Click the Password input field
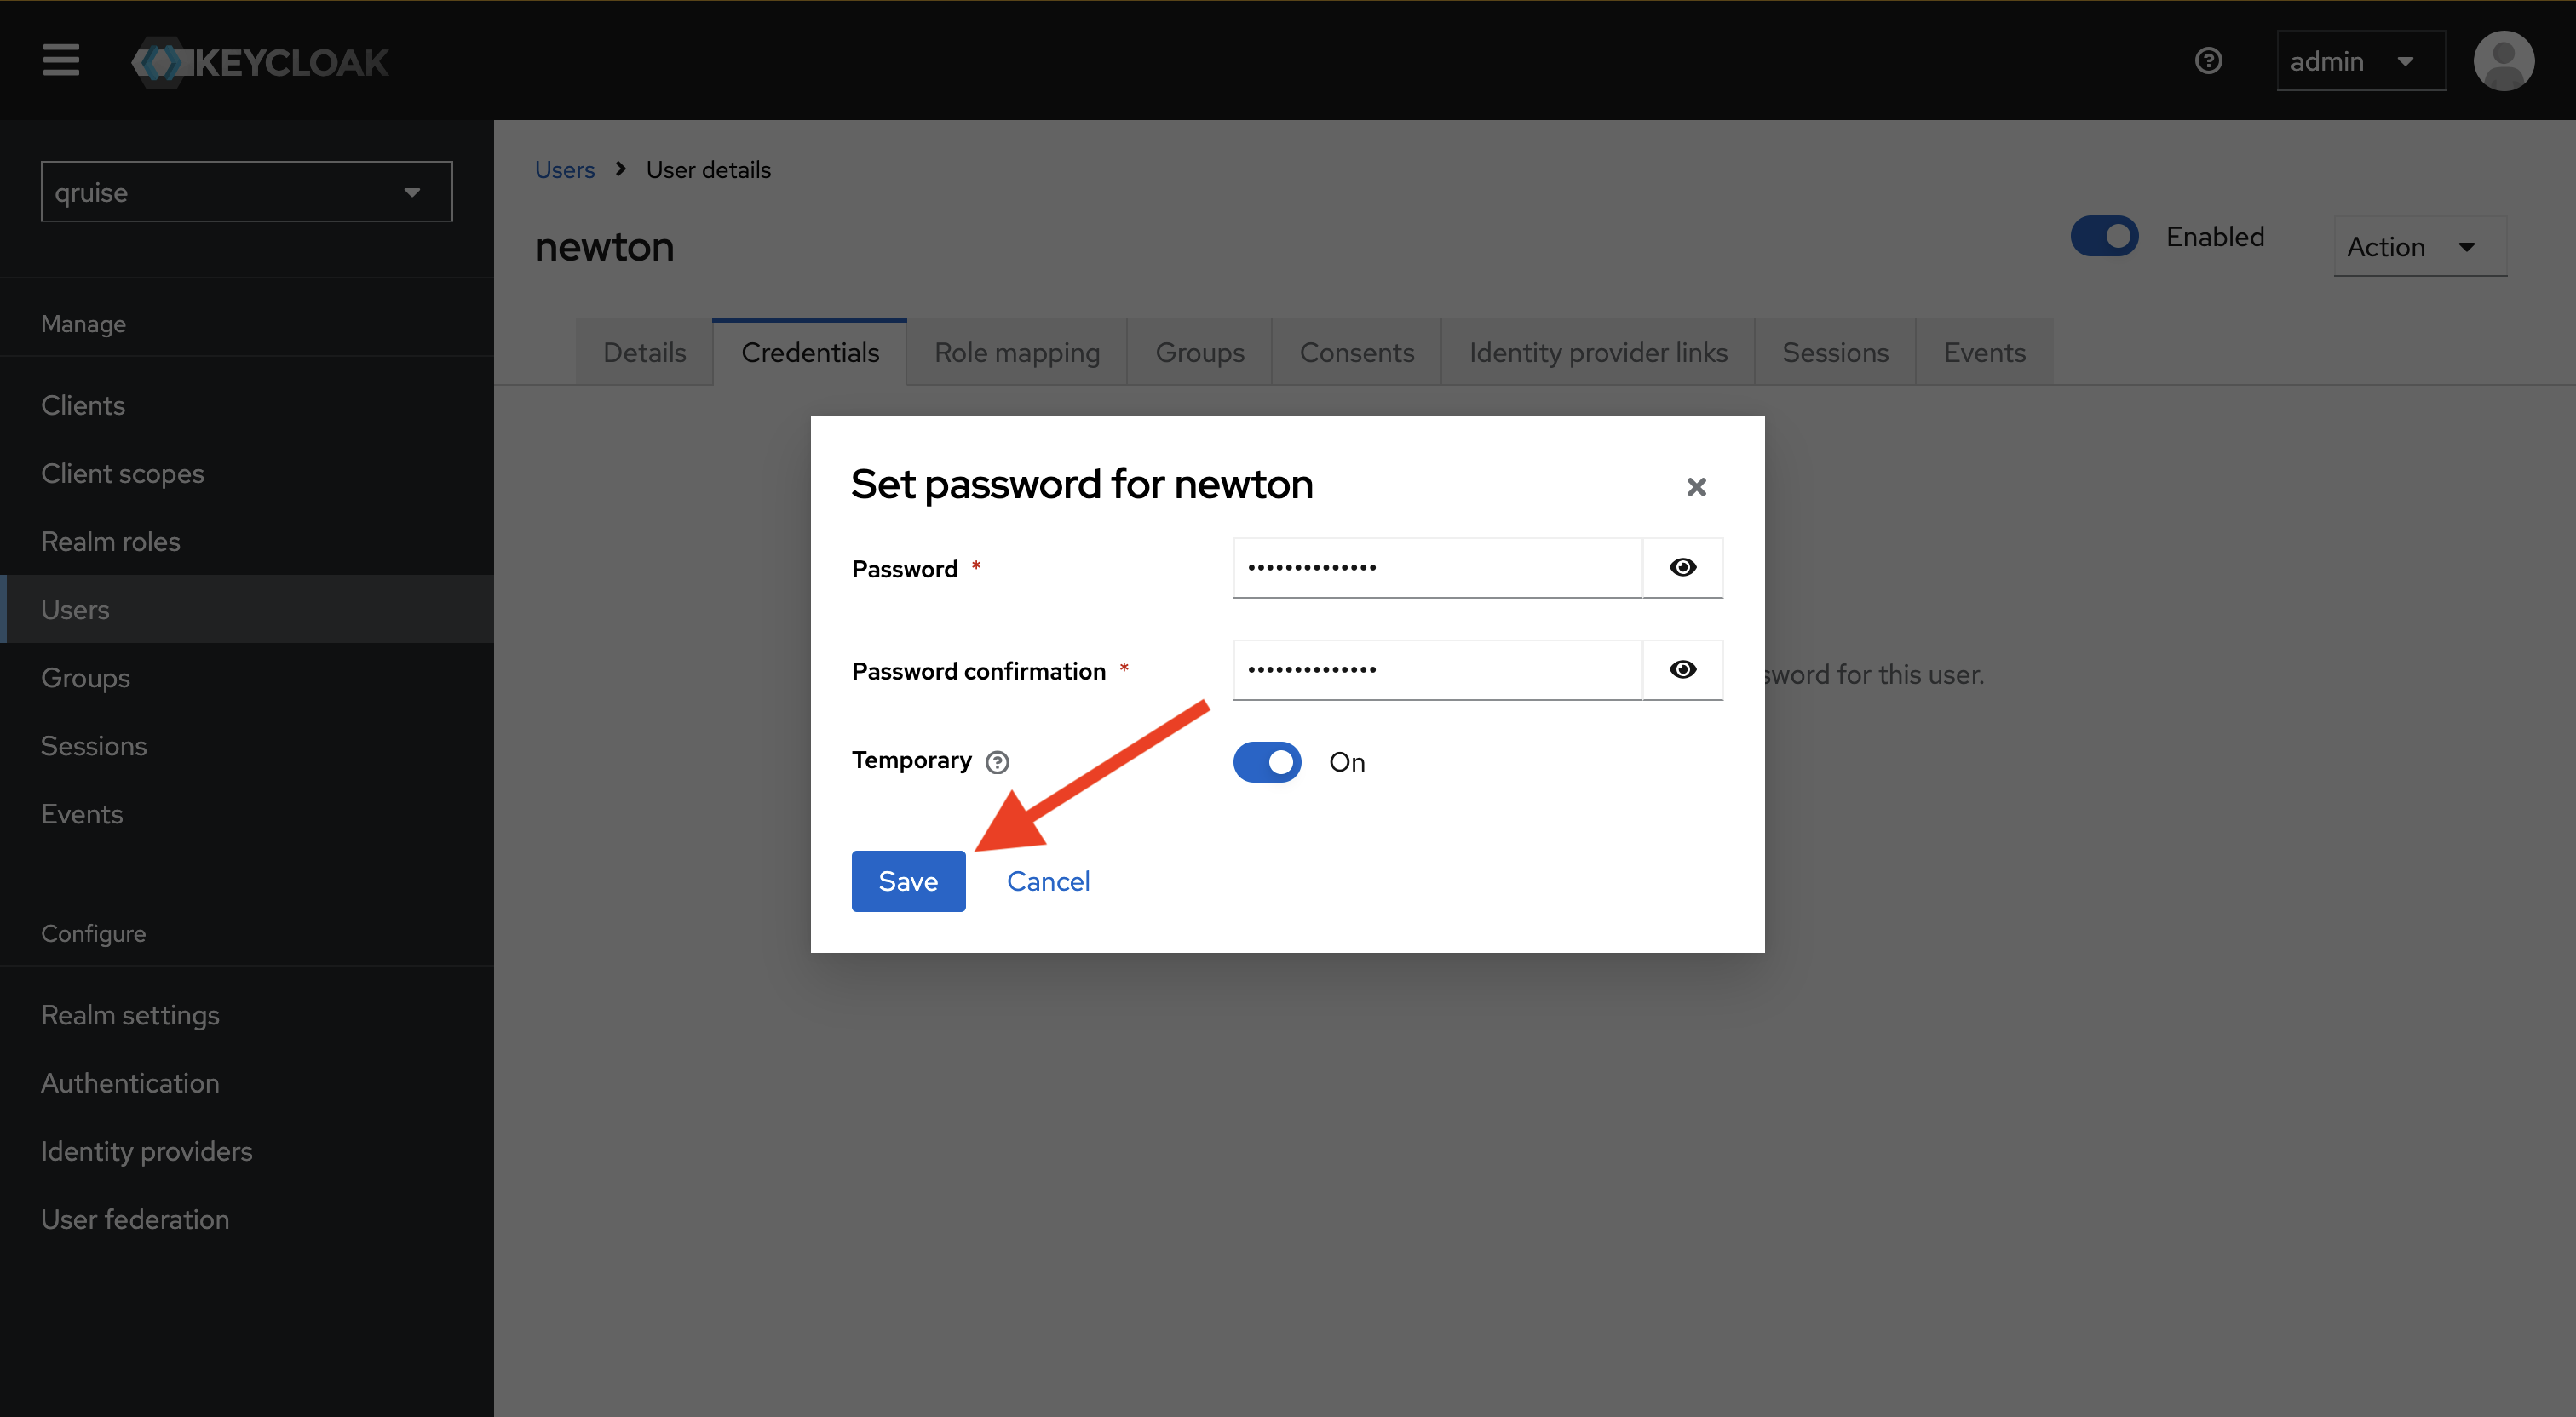The height and width of the screenshot is (1417, 2576). pyautogui.click(x=1436, y=567)
